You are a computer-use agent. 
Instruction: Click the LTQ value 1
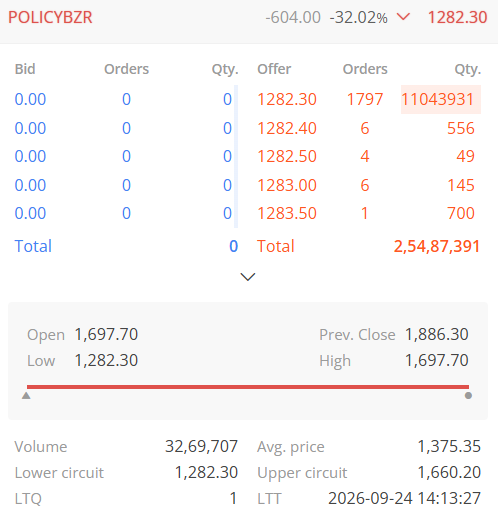coord(233,499)
